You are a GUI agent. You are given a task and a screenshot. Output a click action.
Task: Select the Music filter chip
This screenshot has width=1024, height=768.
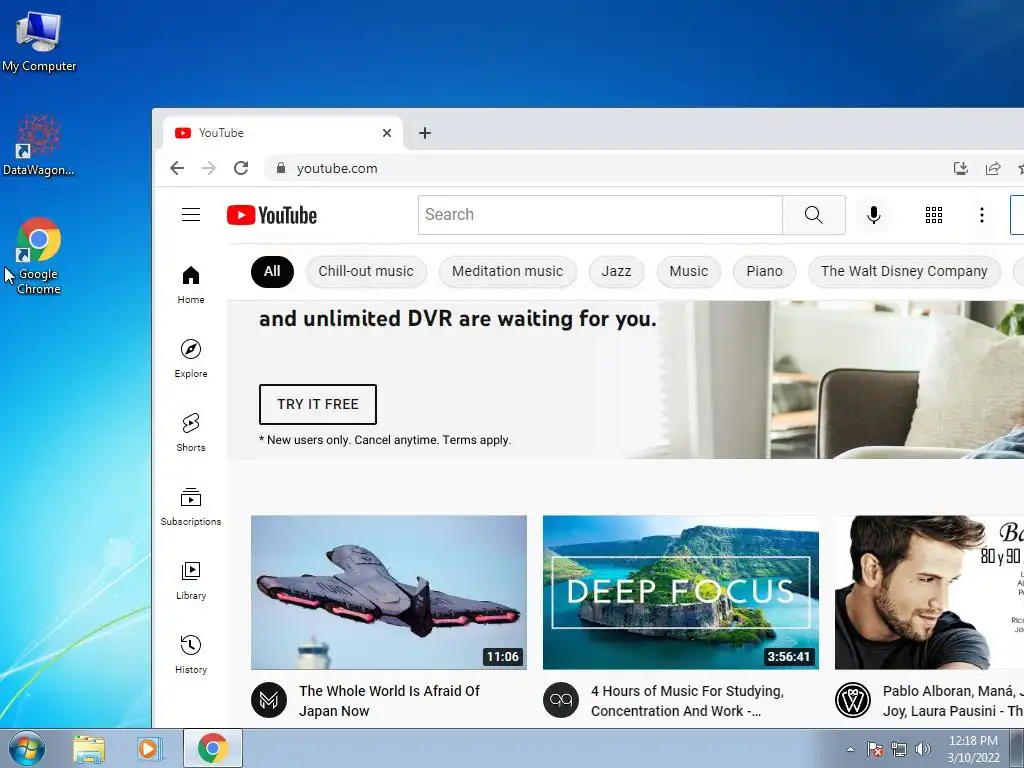click(688, 272)
